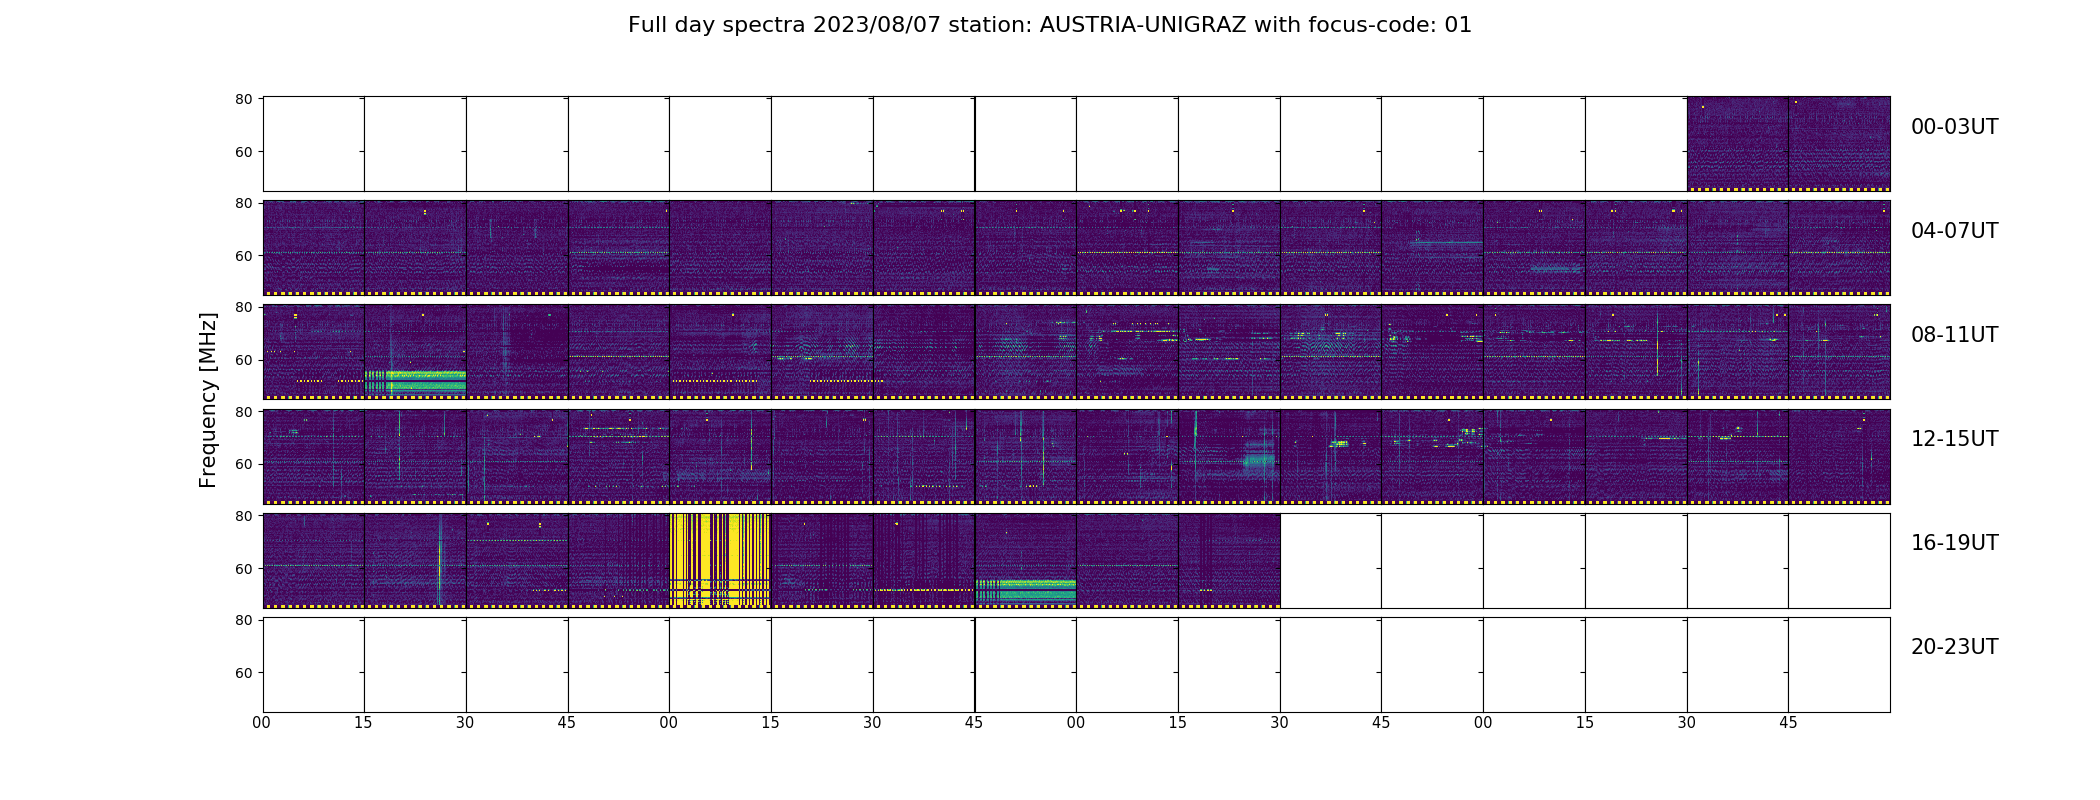Open the saturated yellow spectrum panel in 16-19UT row

point(720,561)
